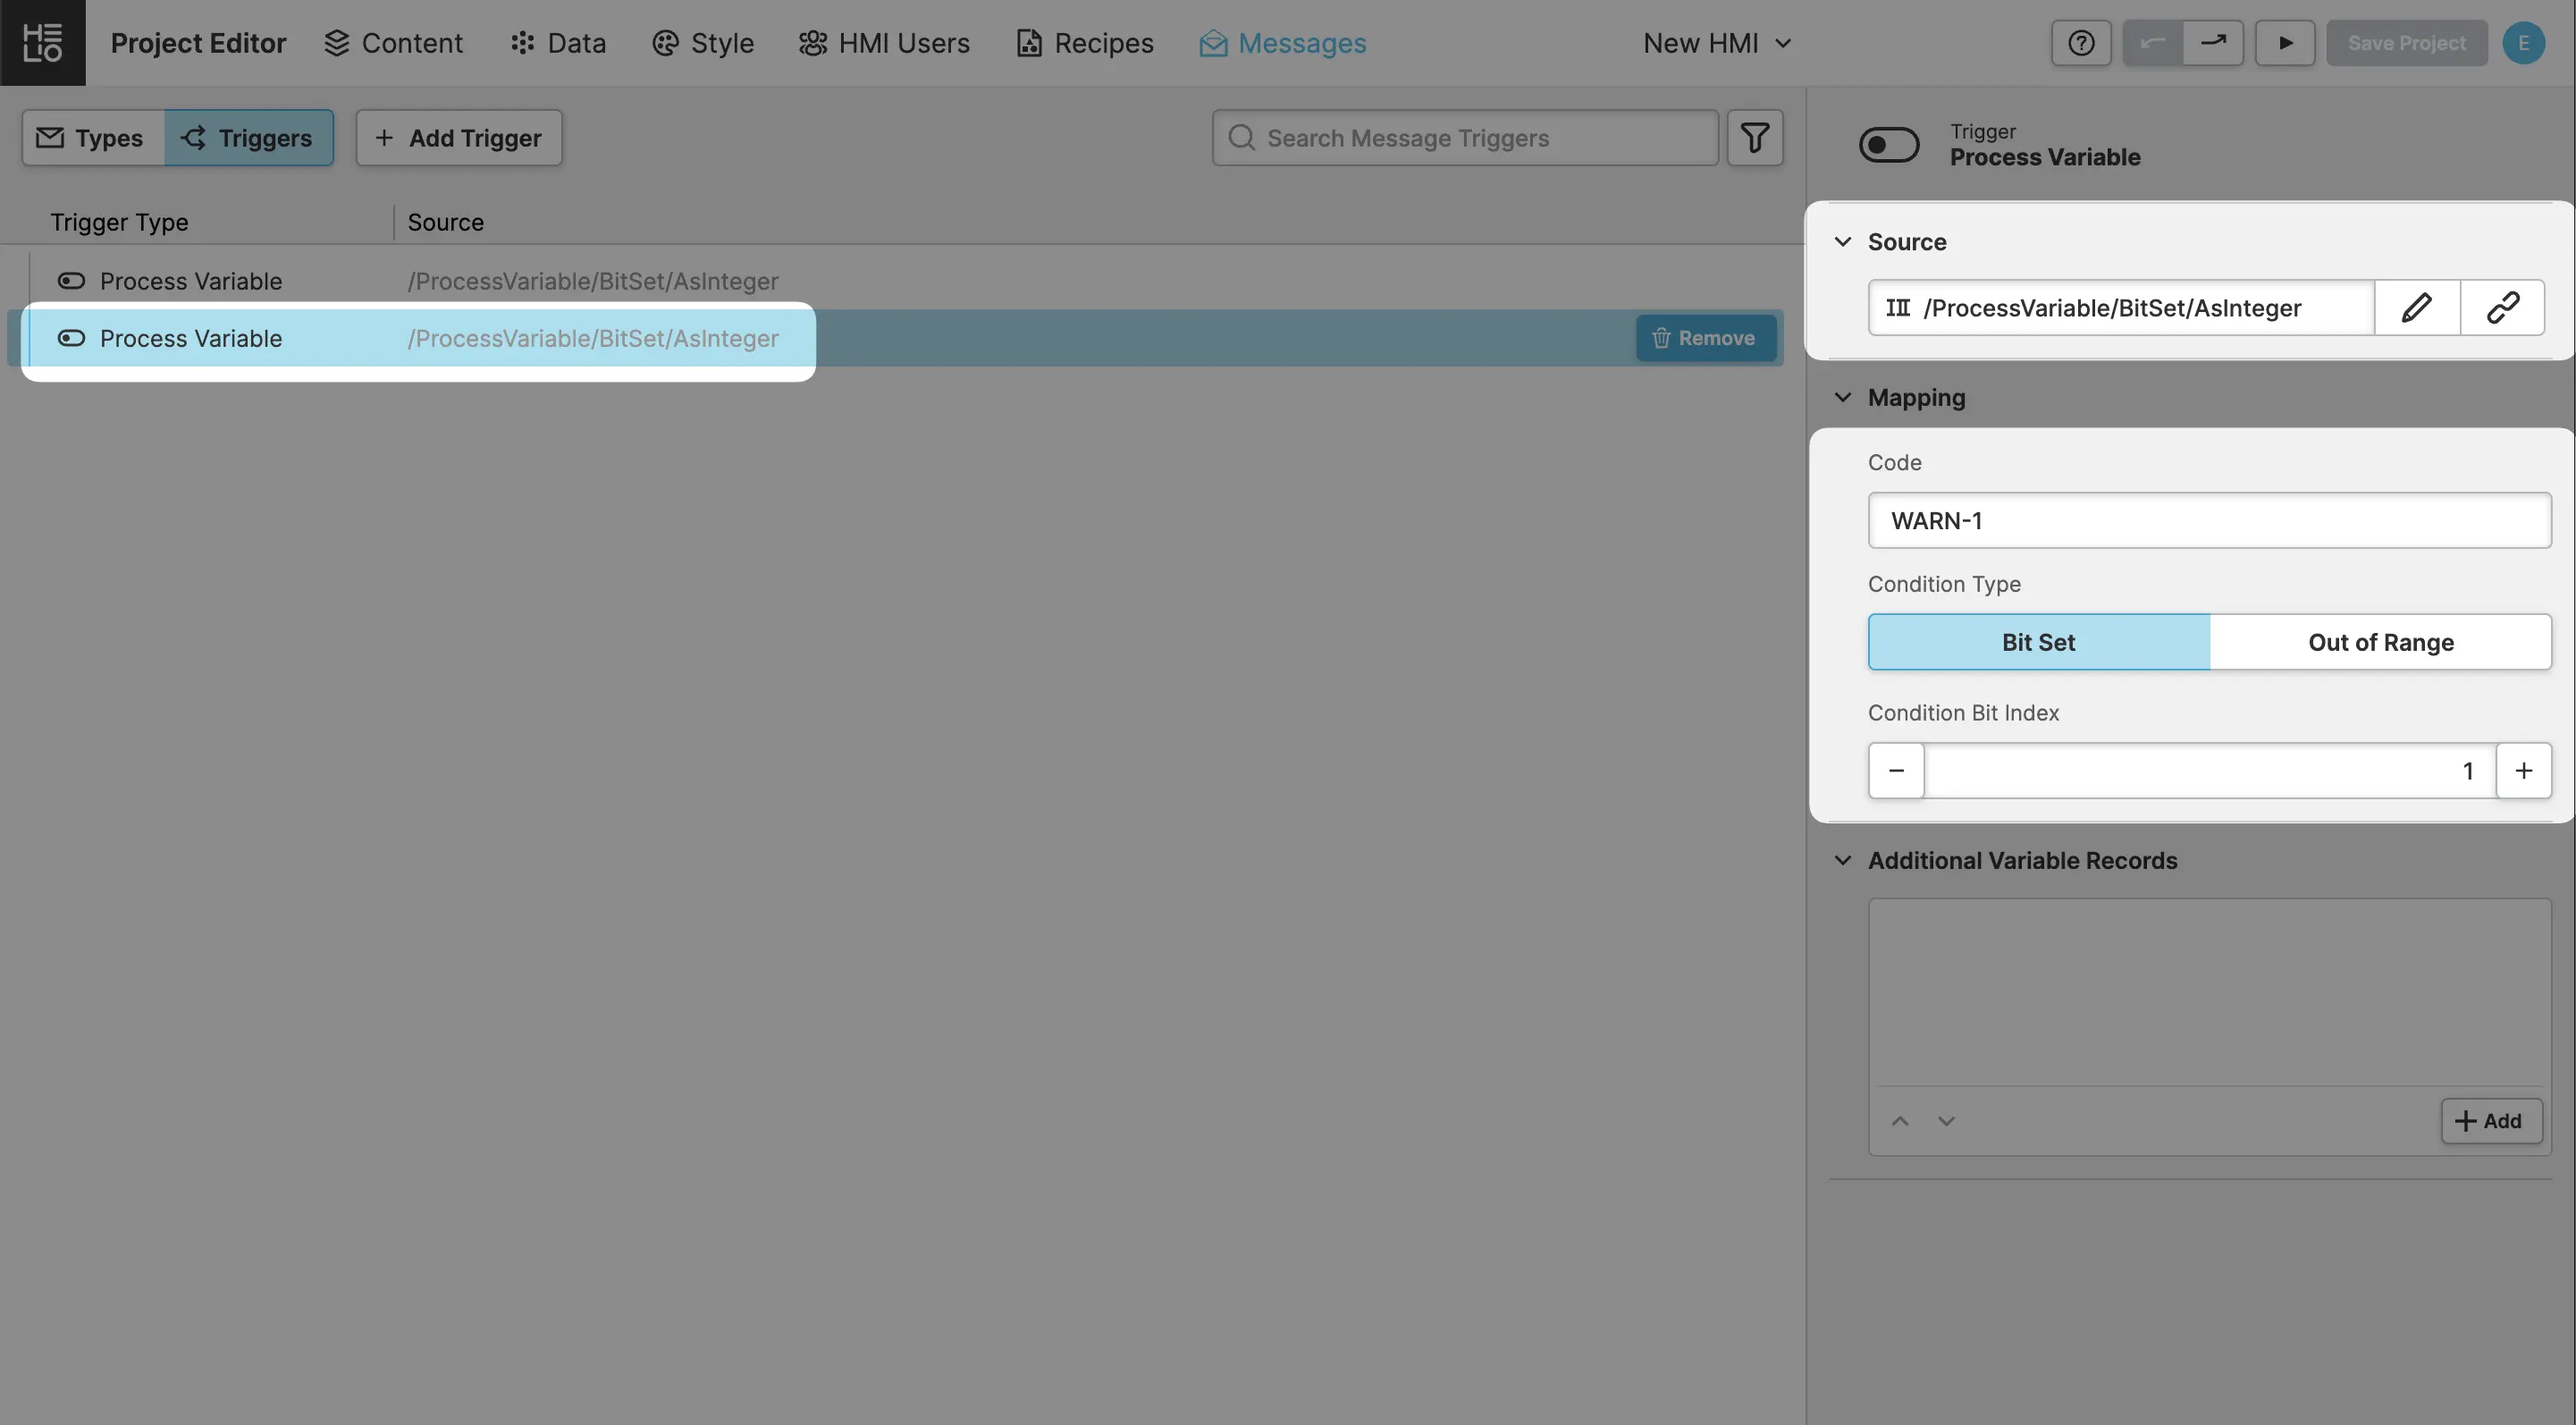Image resolution: width=2576 pixels, height=1425 pixels.
Task: Select Out of Range condition type
Action: tap(2380, 642)
